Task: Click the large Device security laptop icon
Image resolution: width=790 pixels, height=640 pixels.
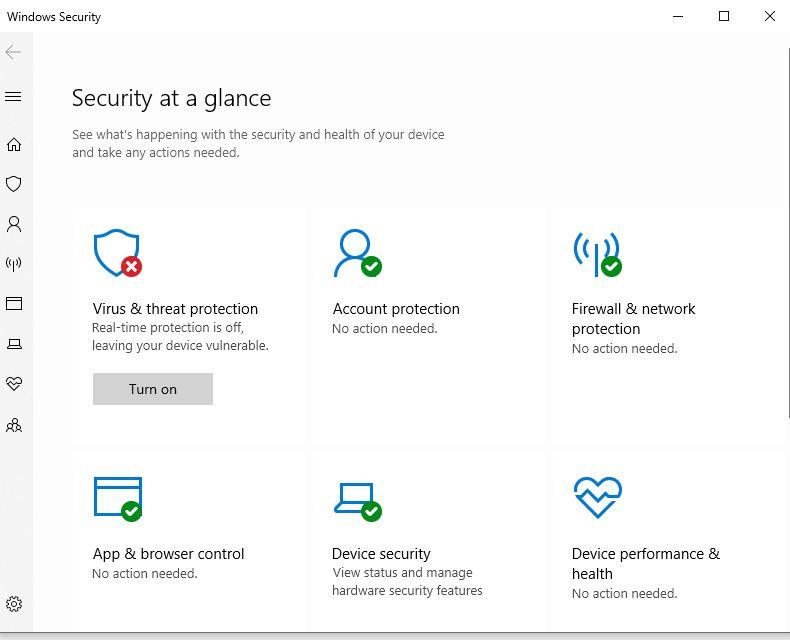Action: pyautogui.click(x=358, y=502)
